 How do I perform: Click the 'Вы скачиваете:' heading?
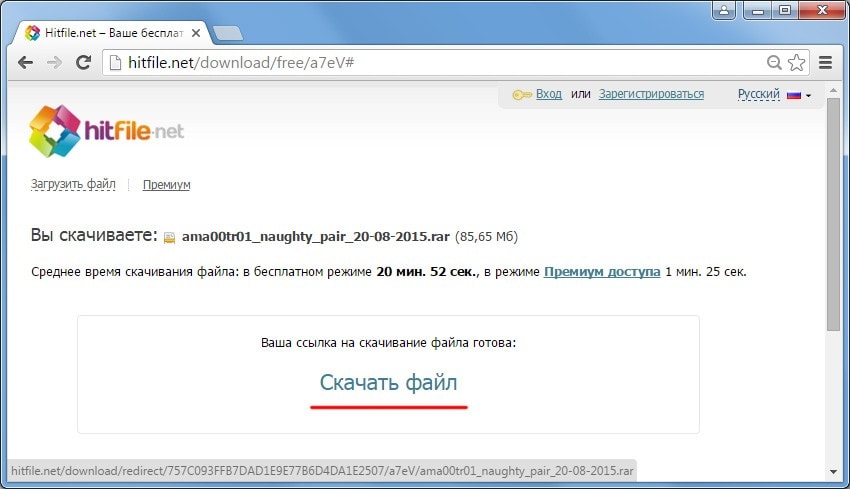(x=94, y=235)
